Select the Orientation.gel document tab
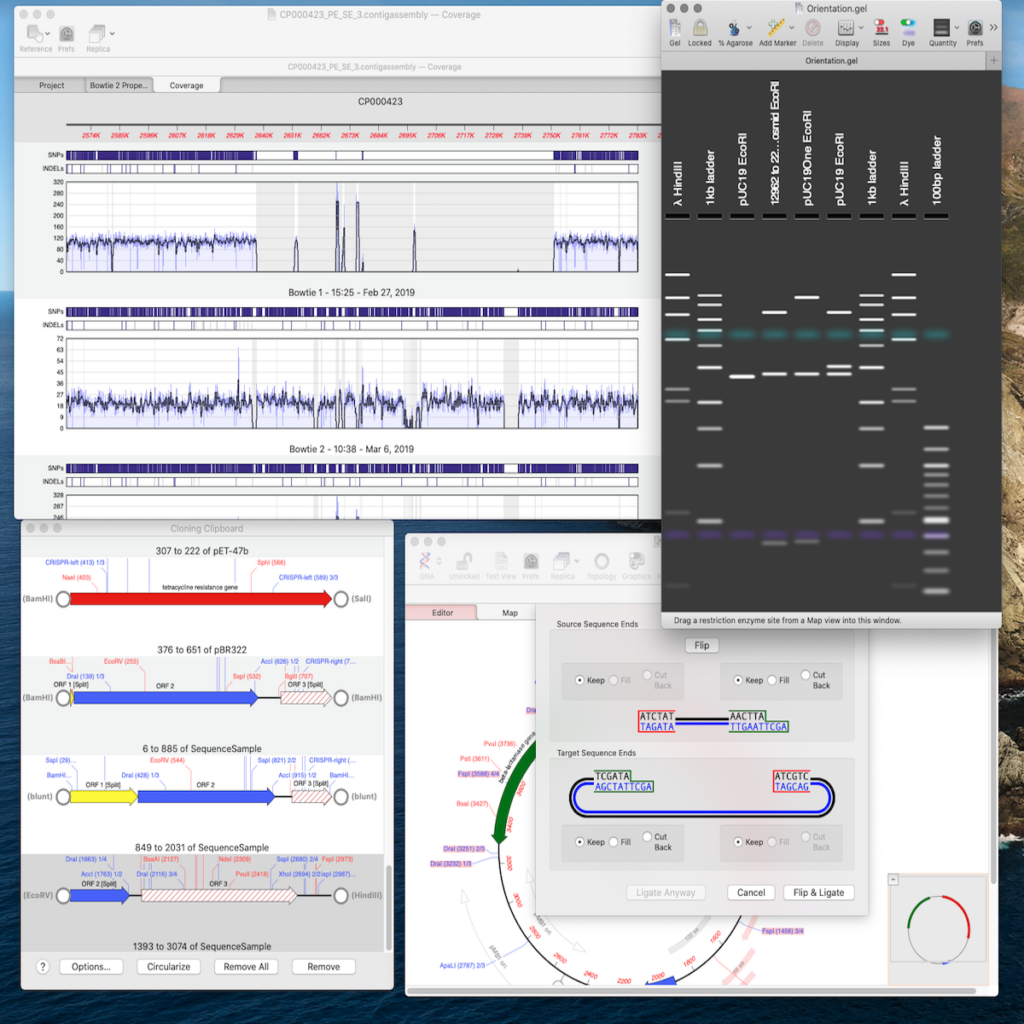The width and height of the screenshot is (1024, 1024). pyautogui.click(x=824, y=61)
